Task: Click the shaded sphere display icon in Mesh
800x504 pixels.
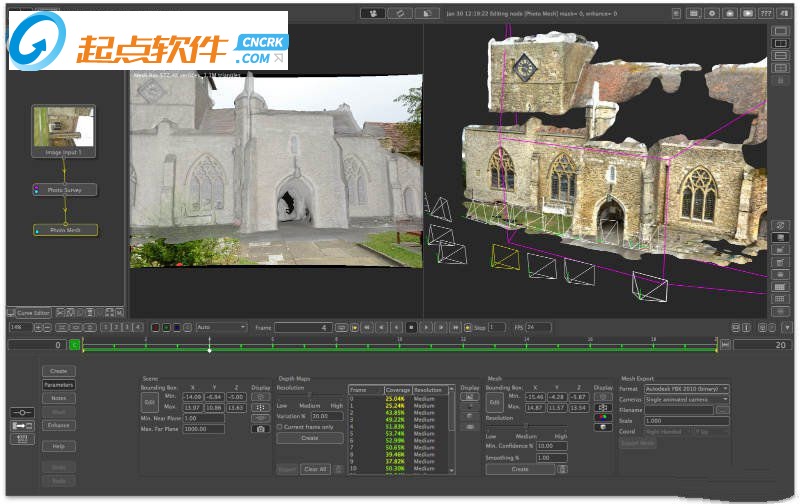Action: 603,427
